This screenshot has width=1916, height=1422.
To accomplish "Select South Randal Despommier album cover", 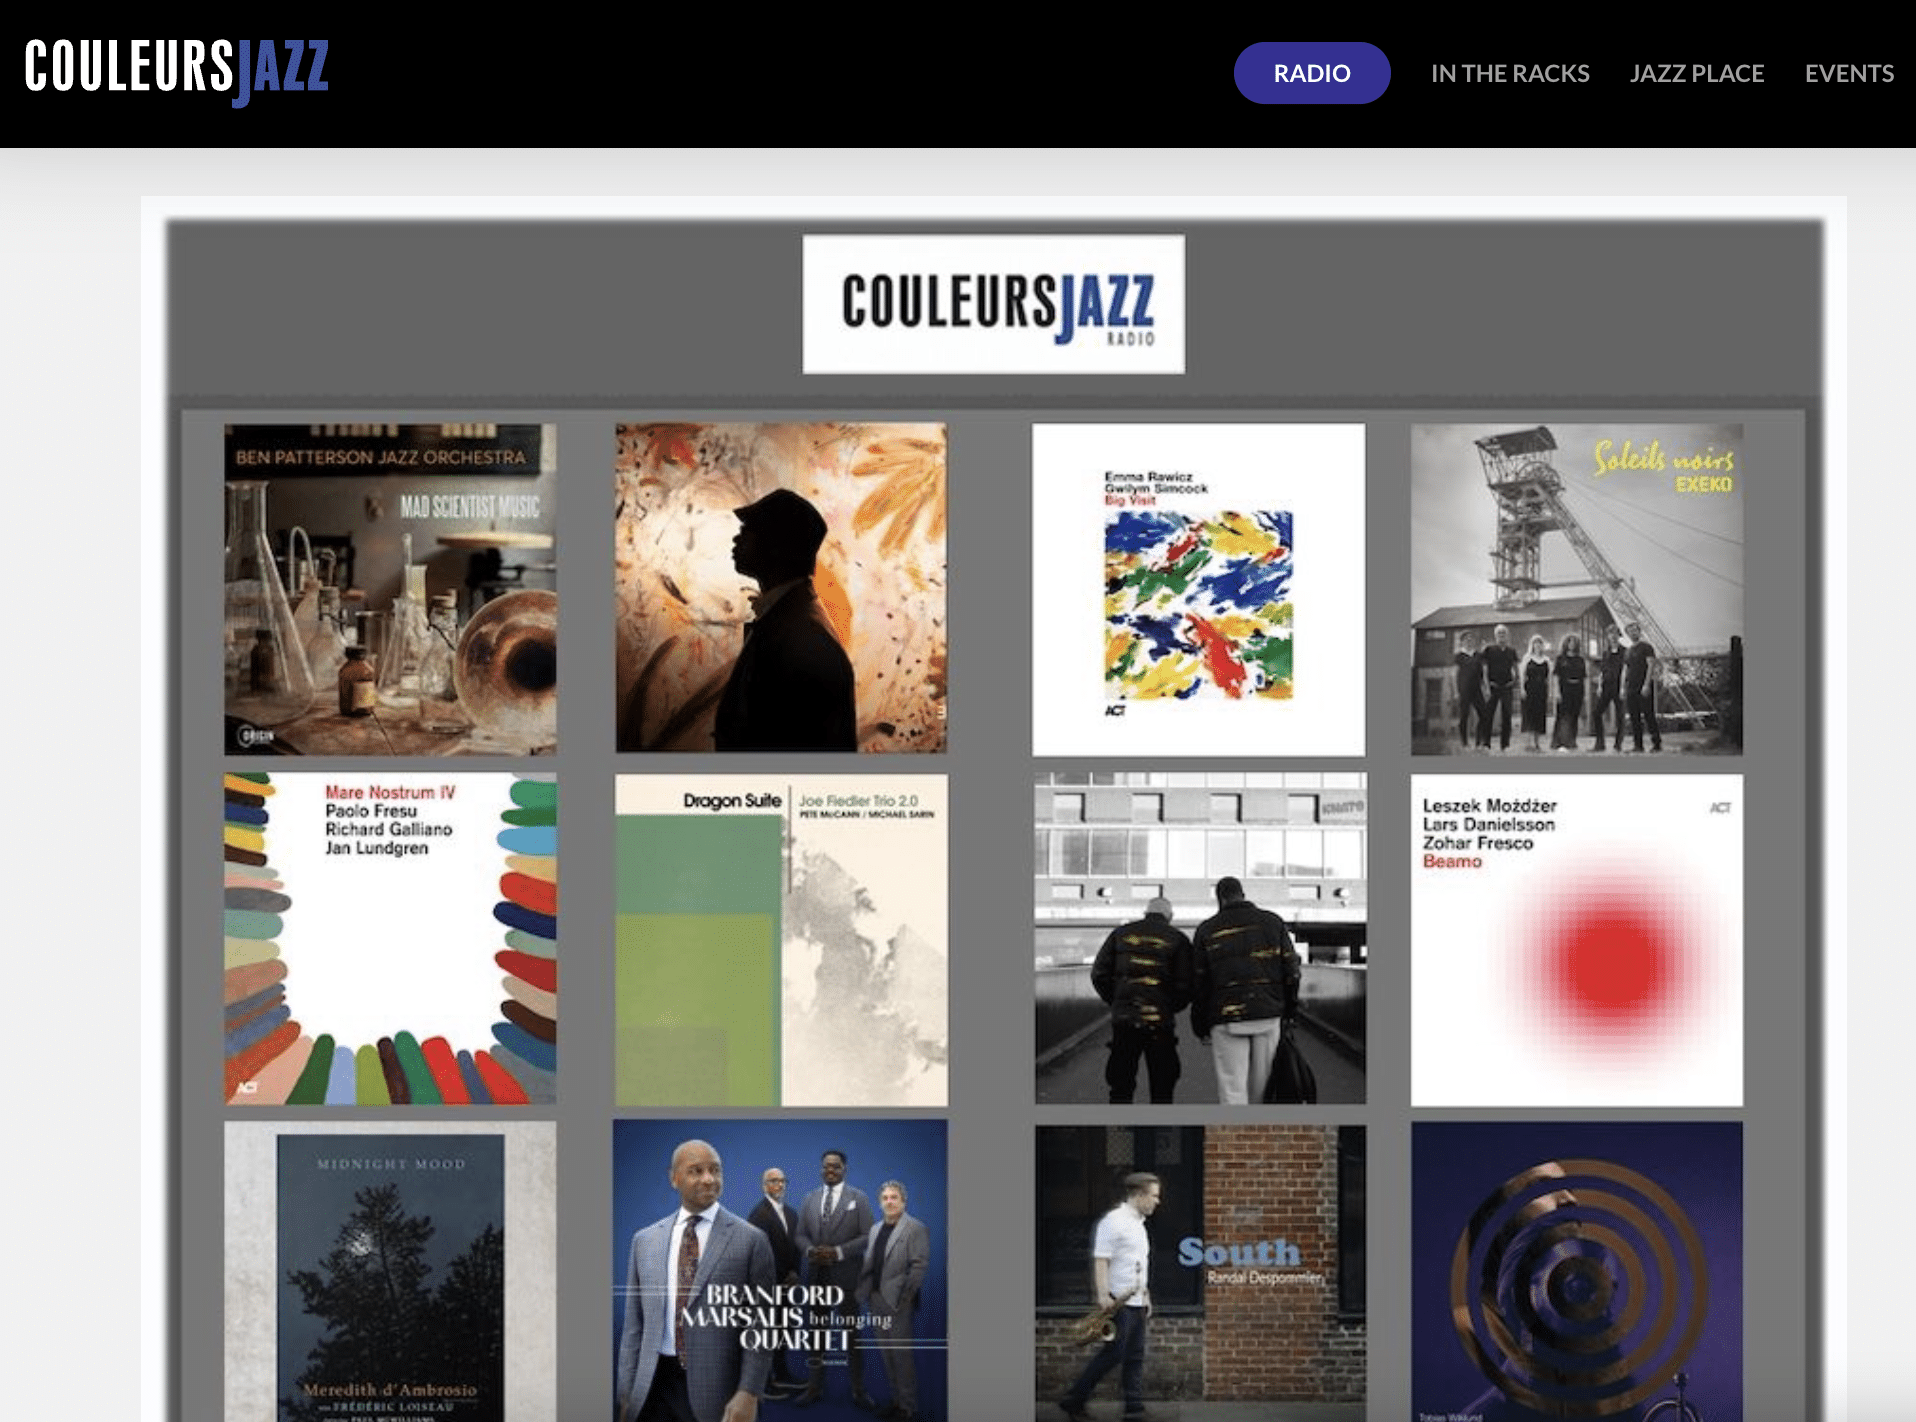I will pyautogui.click(x=1200, y=1273).
